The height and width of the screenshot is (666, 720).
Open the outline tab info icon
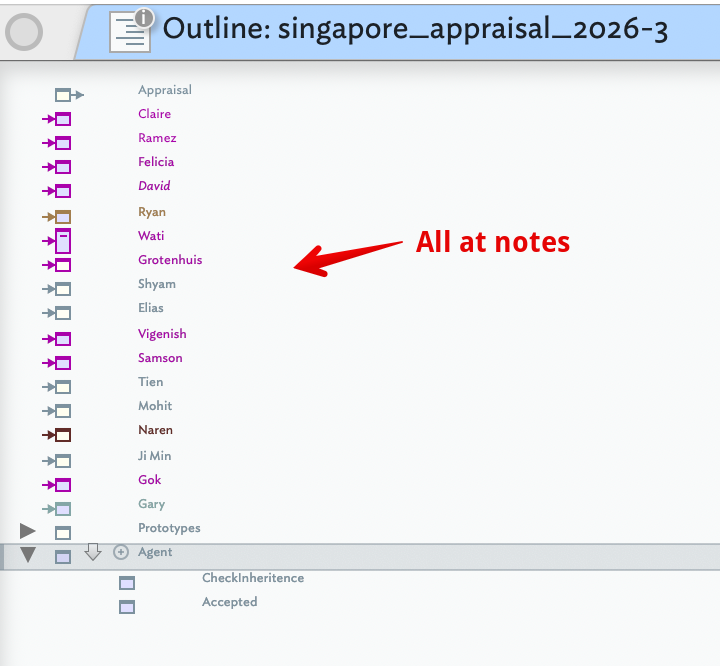pyautogui.click(x=144, y=18)
